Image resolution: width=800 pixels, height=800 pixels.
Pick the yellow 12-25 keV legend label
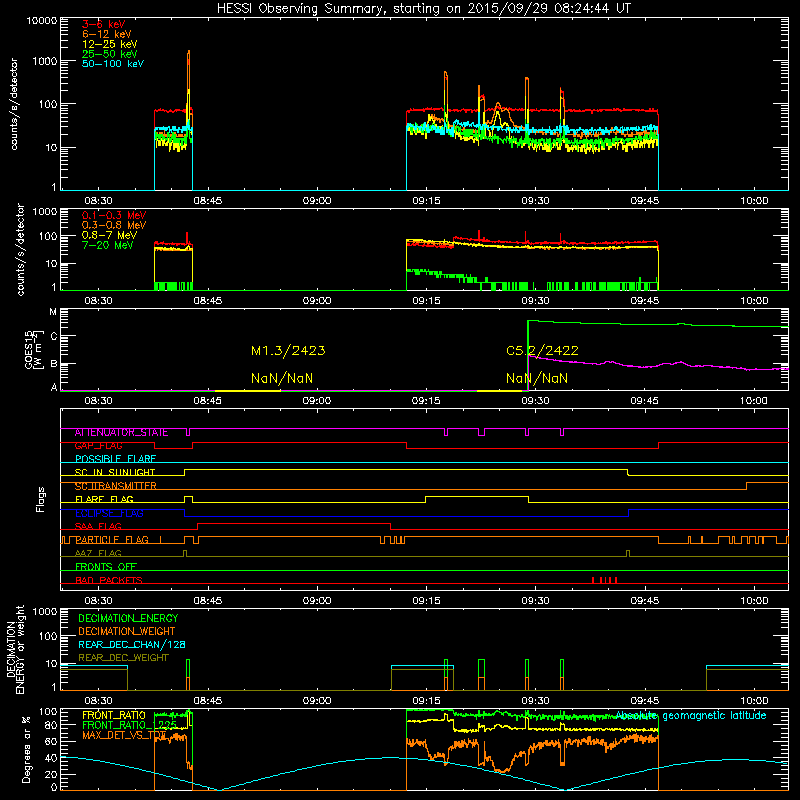pos(110,44)
